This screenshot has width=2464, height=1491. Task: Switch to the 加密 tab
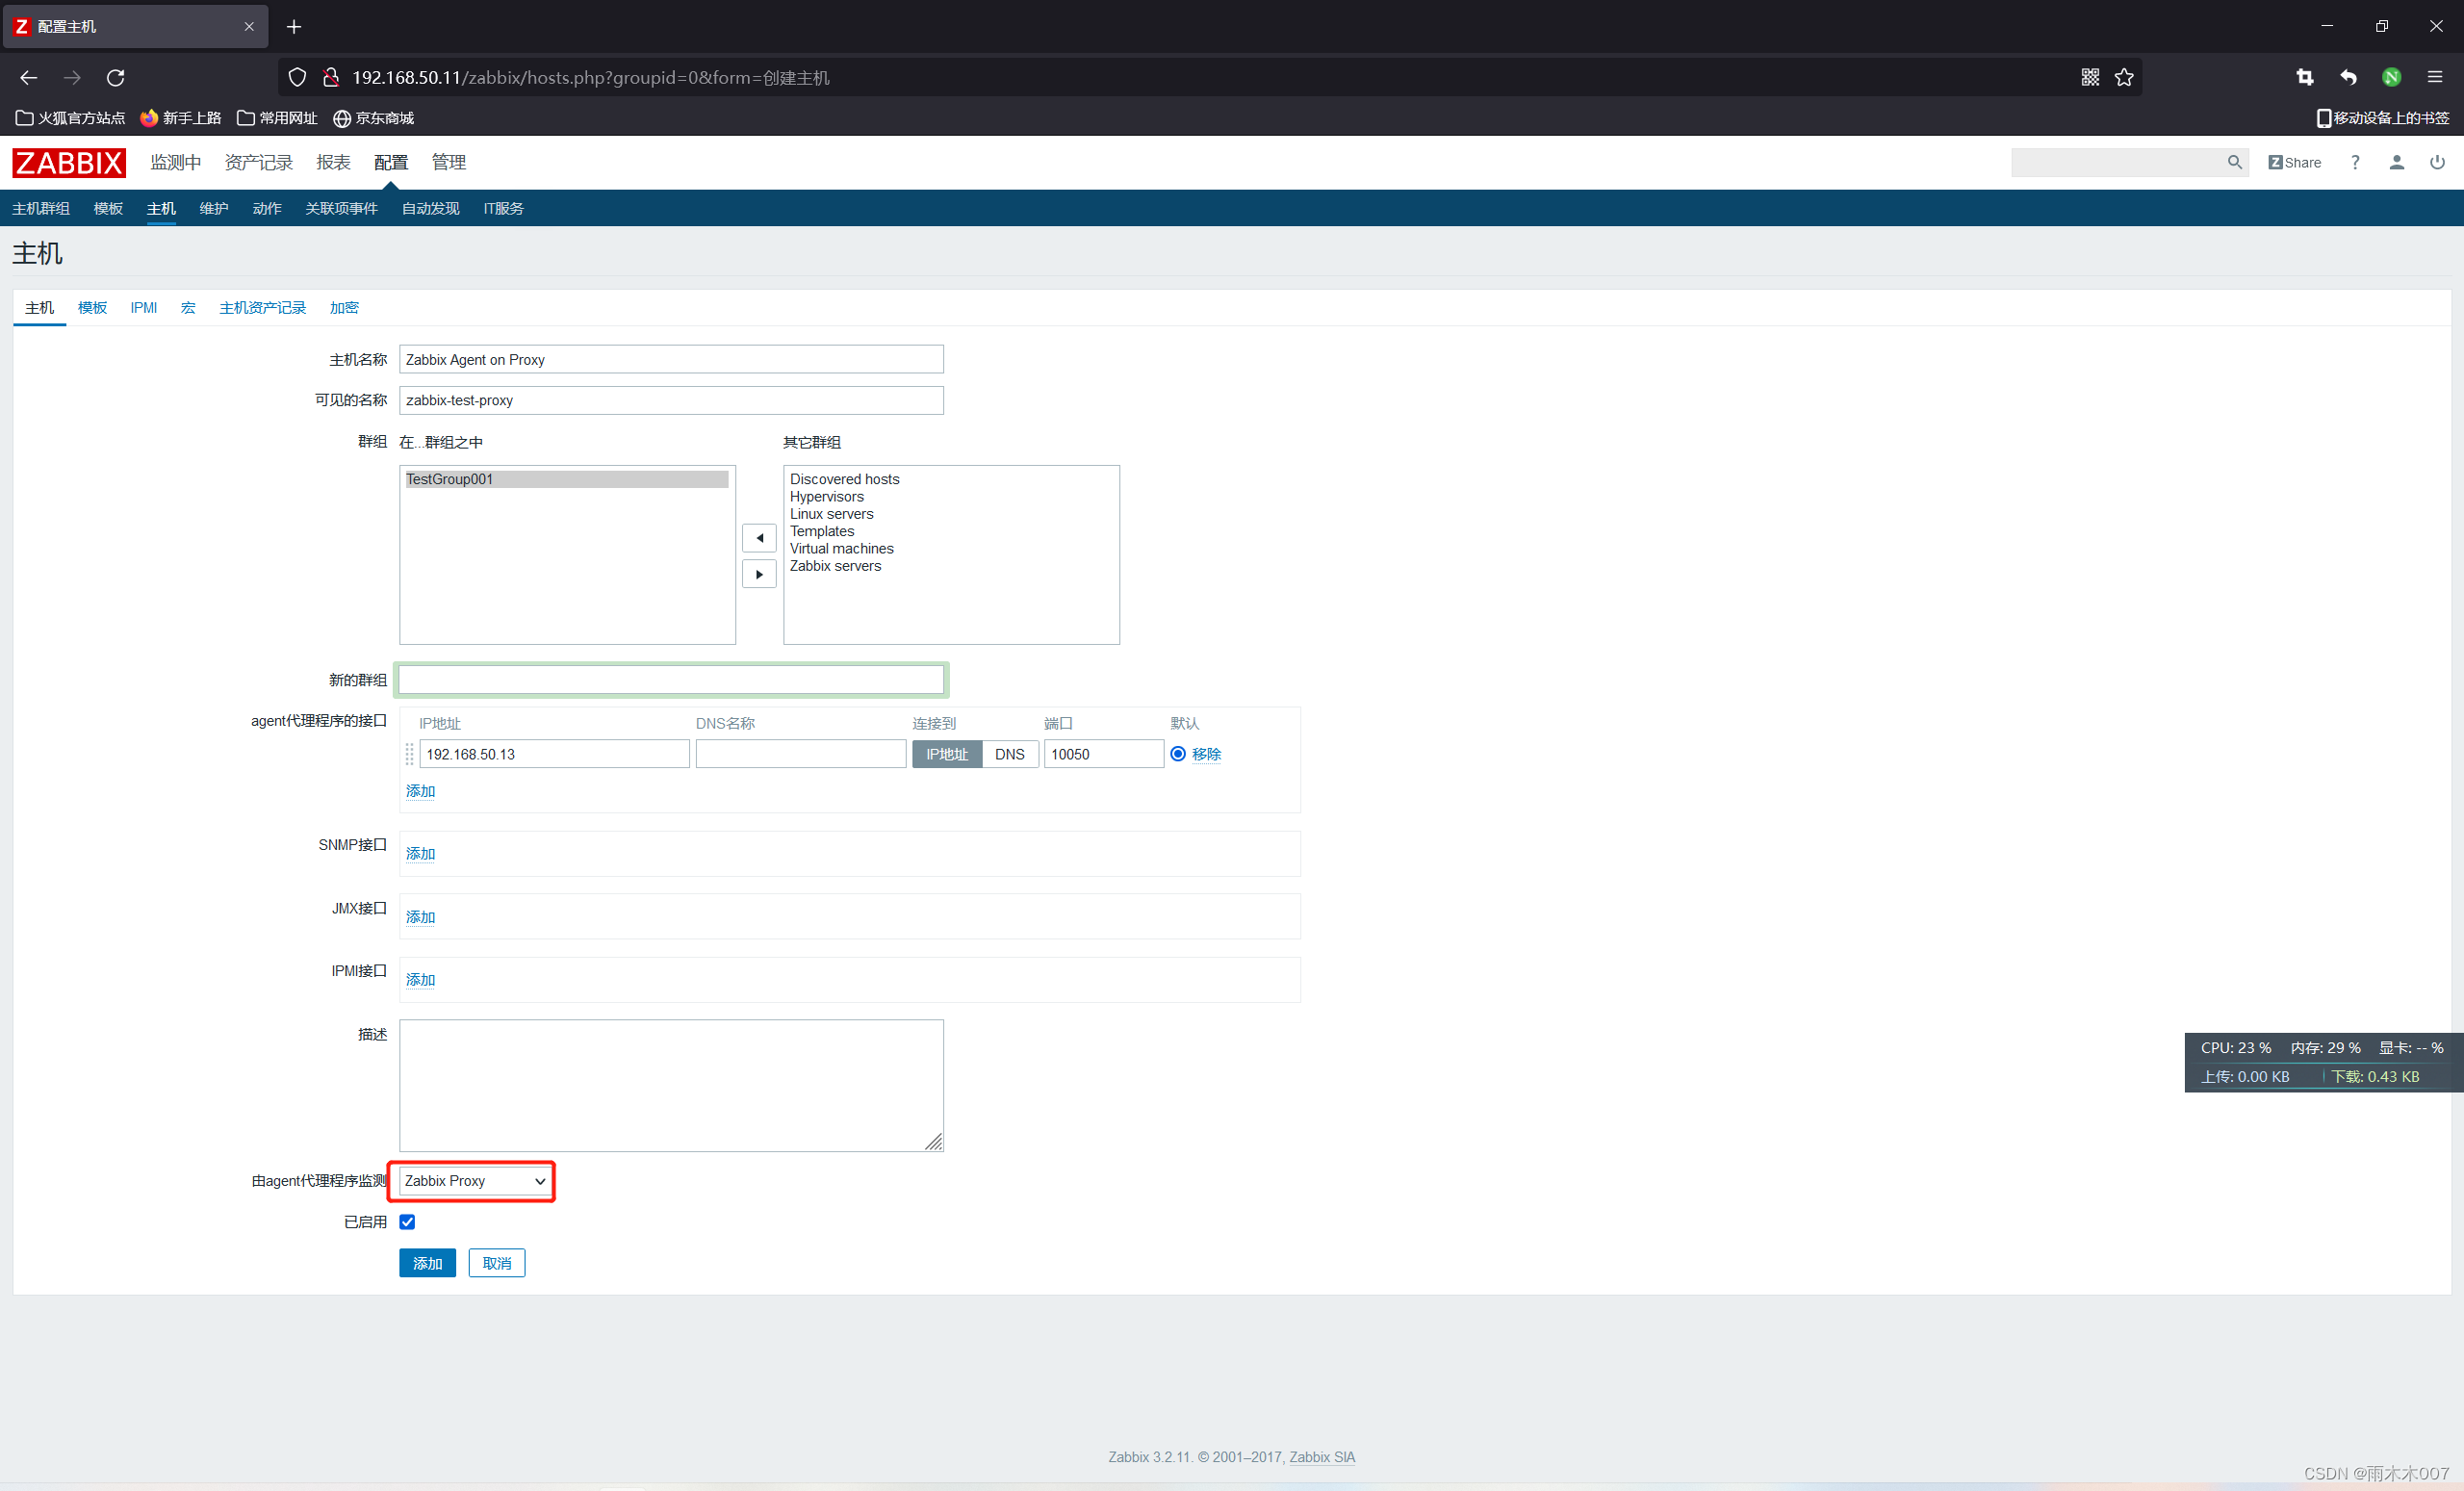point(344,307)
